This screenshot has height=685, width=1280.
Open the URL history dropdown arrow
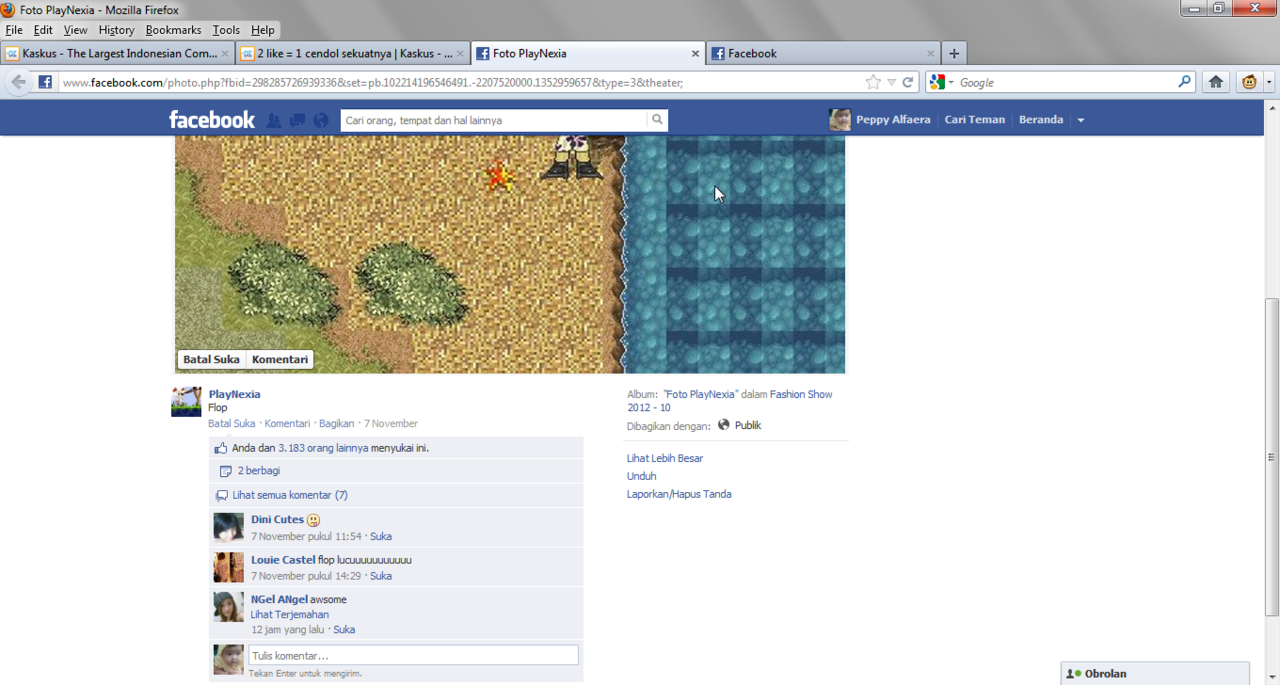point(892,82)
